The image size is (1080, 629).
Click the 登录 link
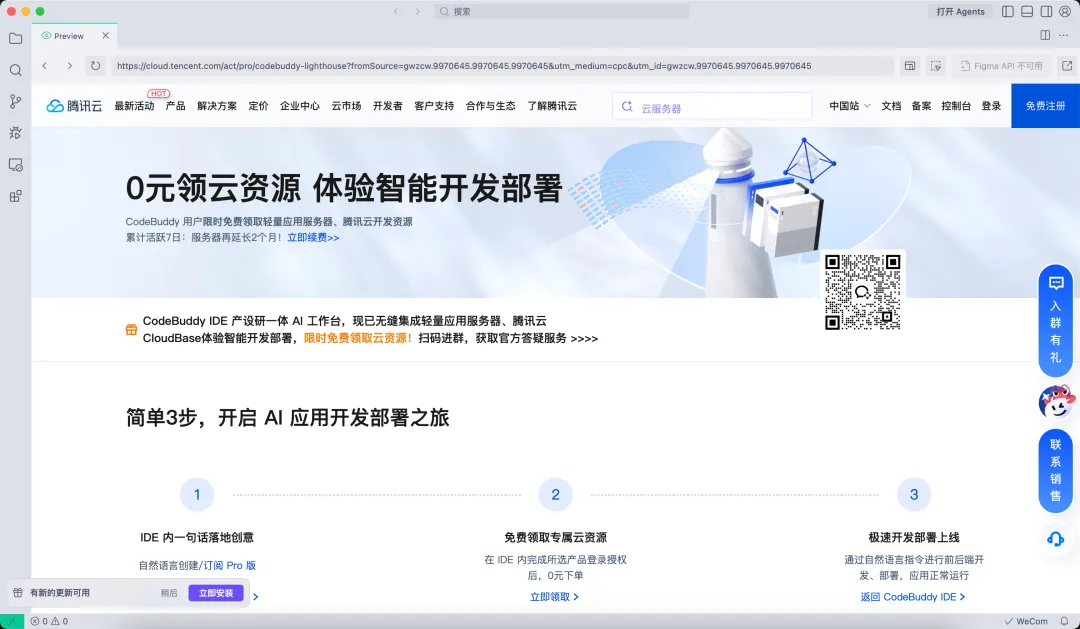[x=991, y=106]
